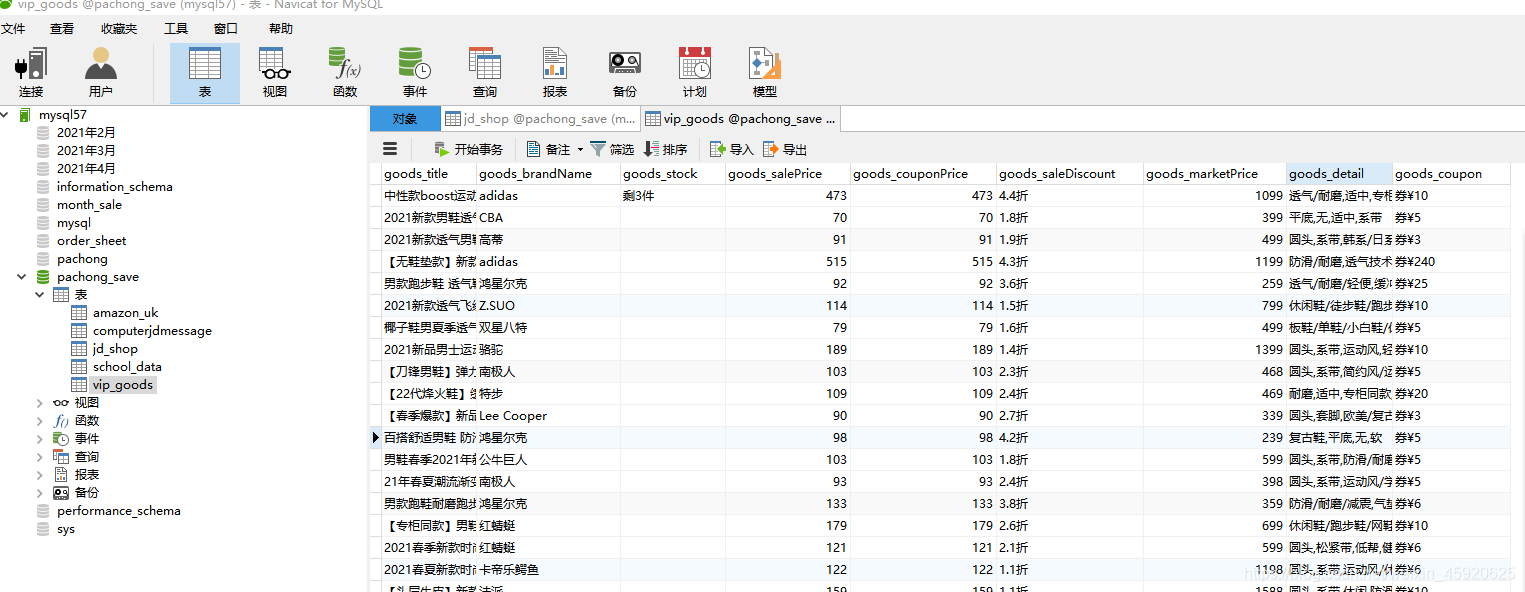Open the 连接 connection tool
The image size is (1525, 592).
(x=31, y=73)
